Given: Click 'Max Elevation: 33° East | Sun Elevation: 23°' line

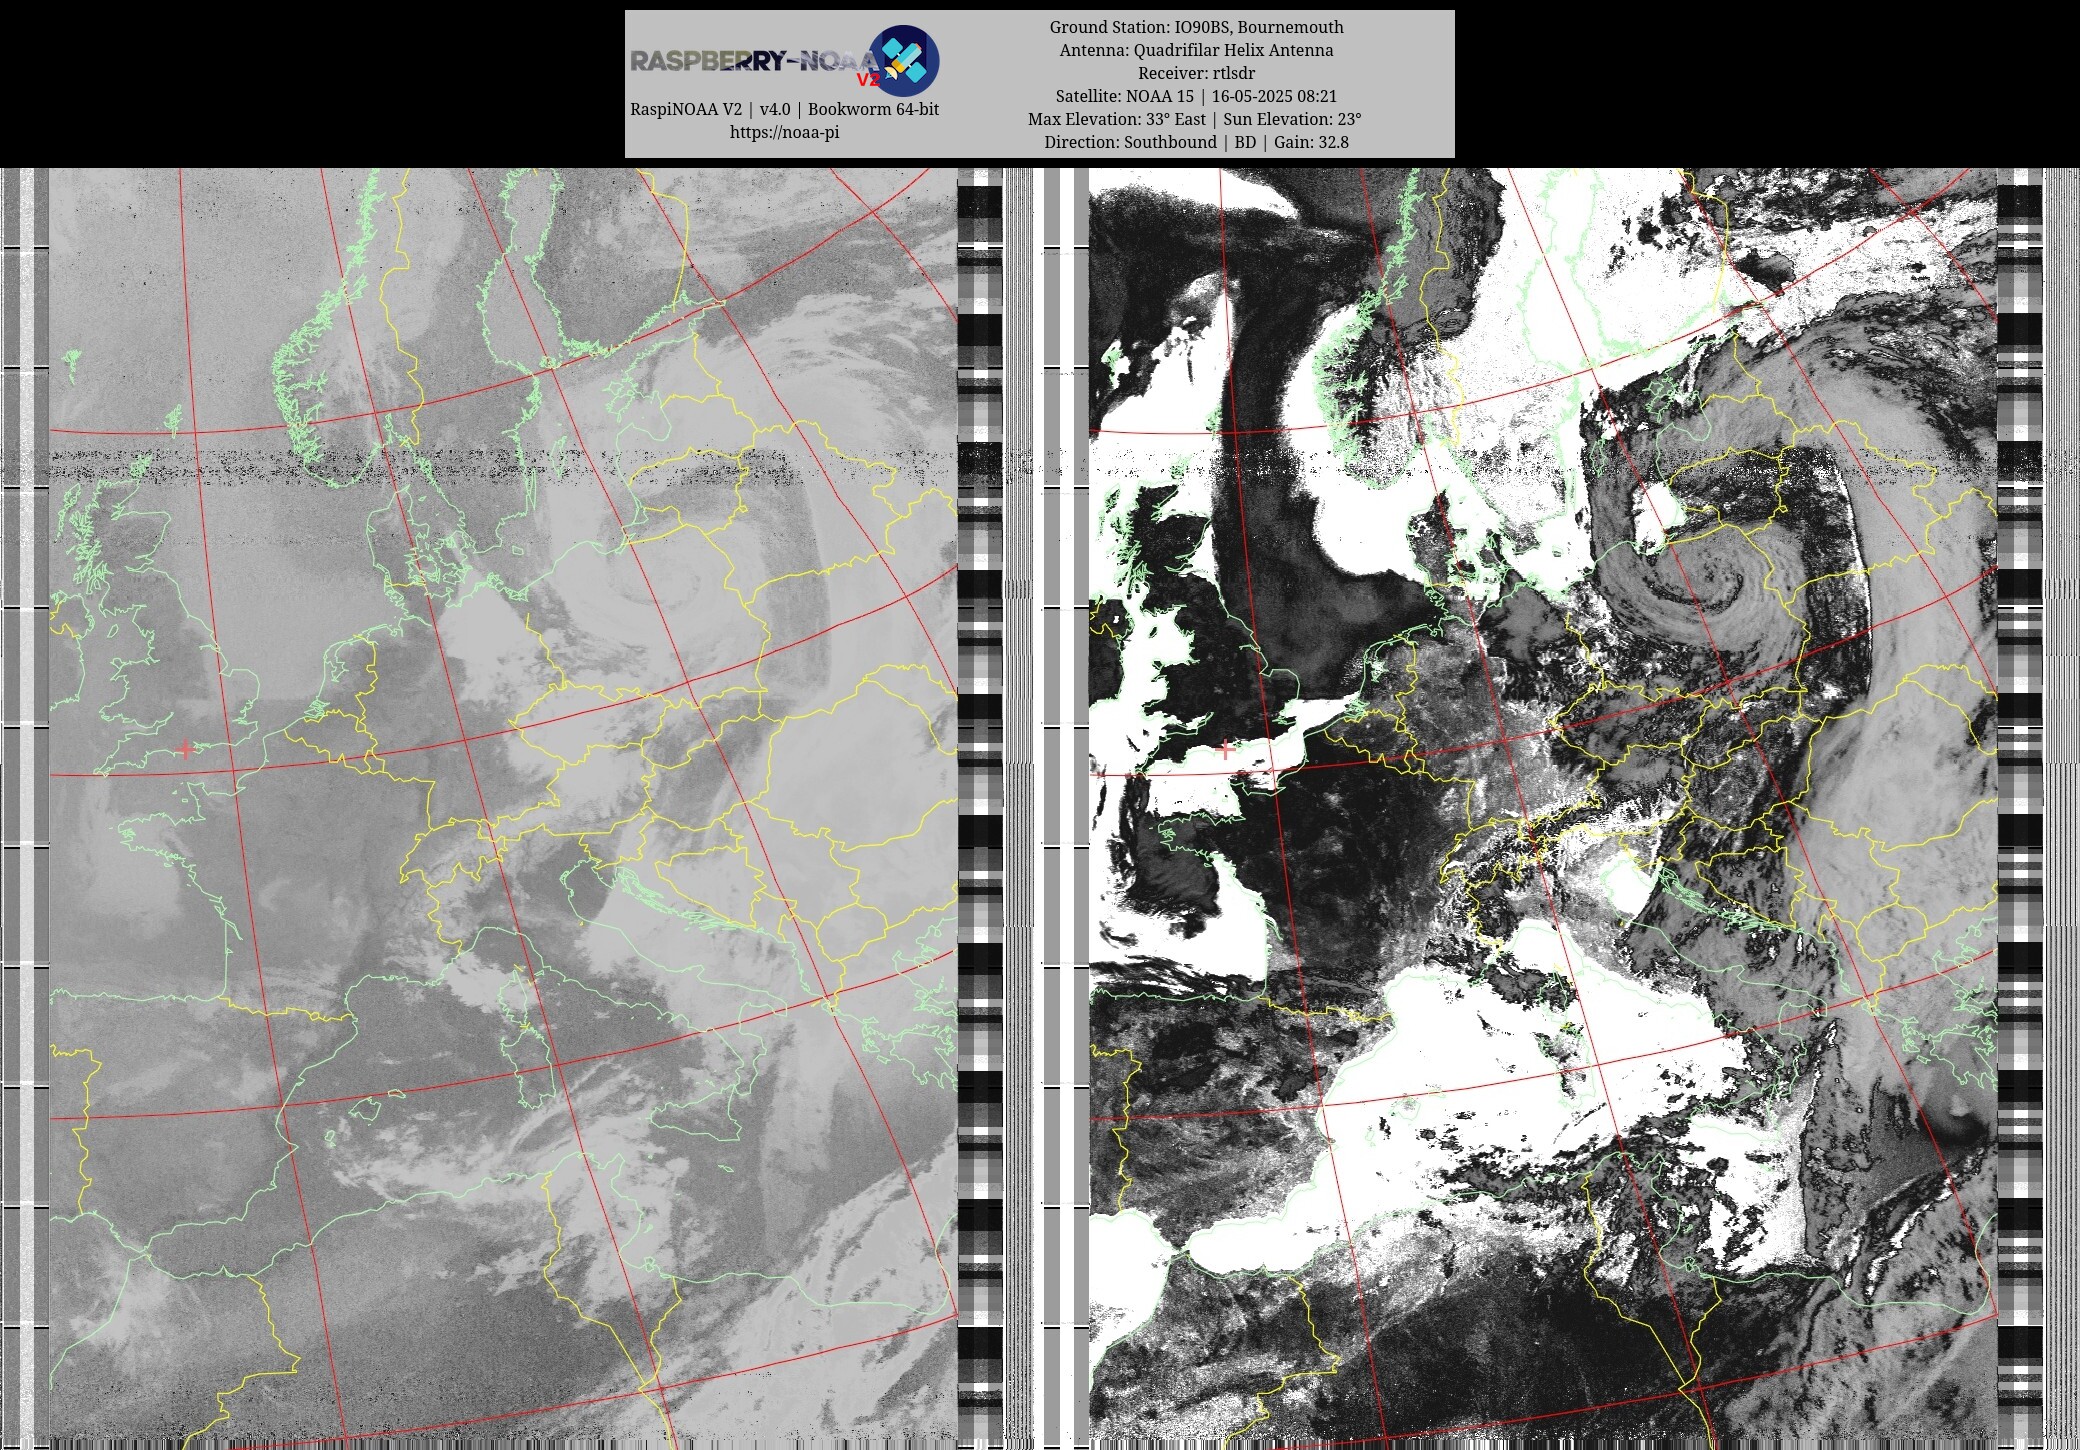Looking at the screenshot, I should click(x=1196, y=119).
